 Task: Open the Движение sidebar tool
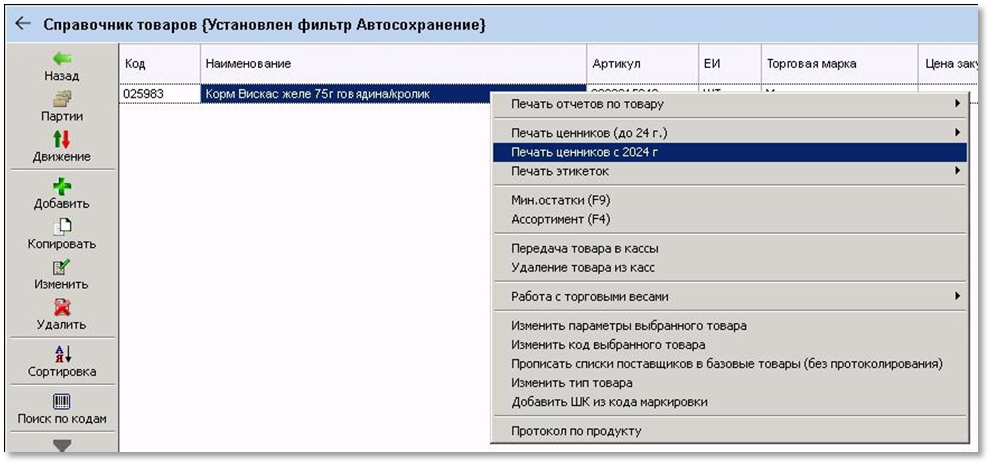(x=62, y=140)
